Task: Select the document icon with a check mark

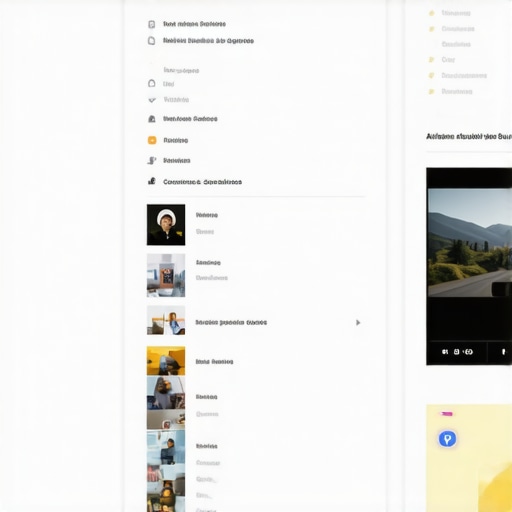Action: (x=152, y=24)
